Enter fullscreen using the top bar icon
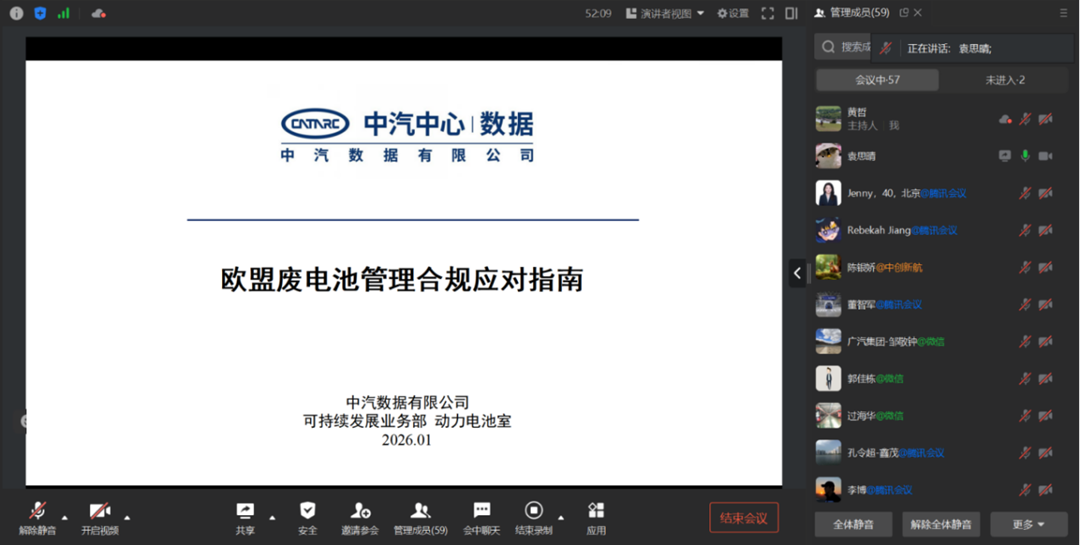This screenshot has height=545, width=1080. tap(768, 13)
